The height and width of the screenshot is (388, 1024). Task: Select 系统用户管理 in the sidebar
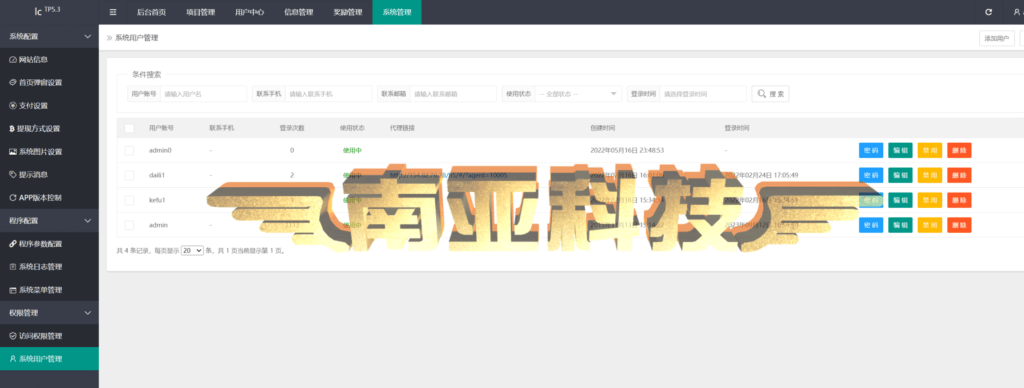[x=49, y=359]
